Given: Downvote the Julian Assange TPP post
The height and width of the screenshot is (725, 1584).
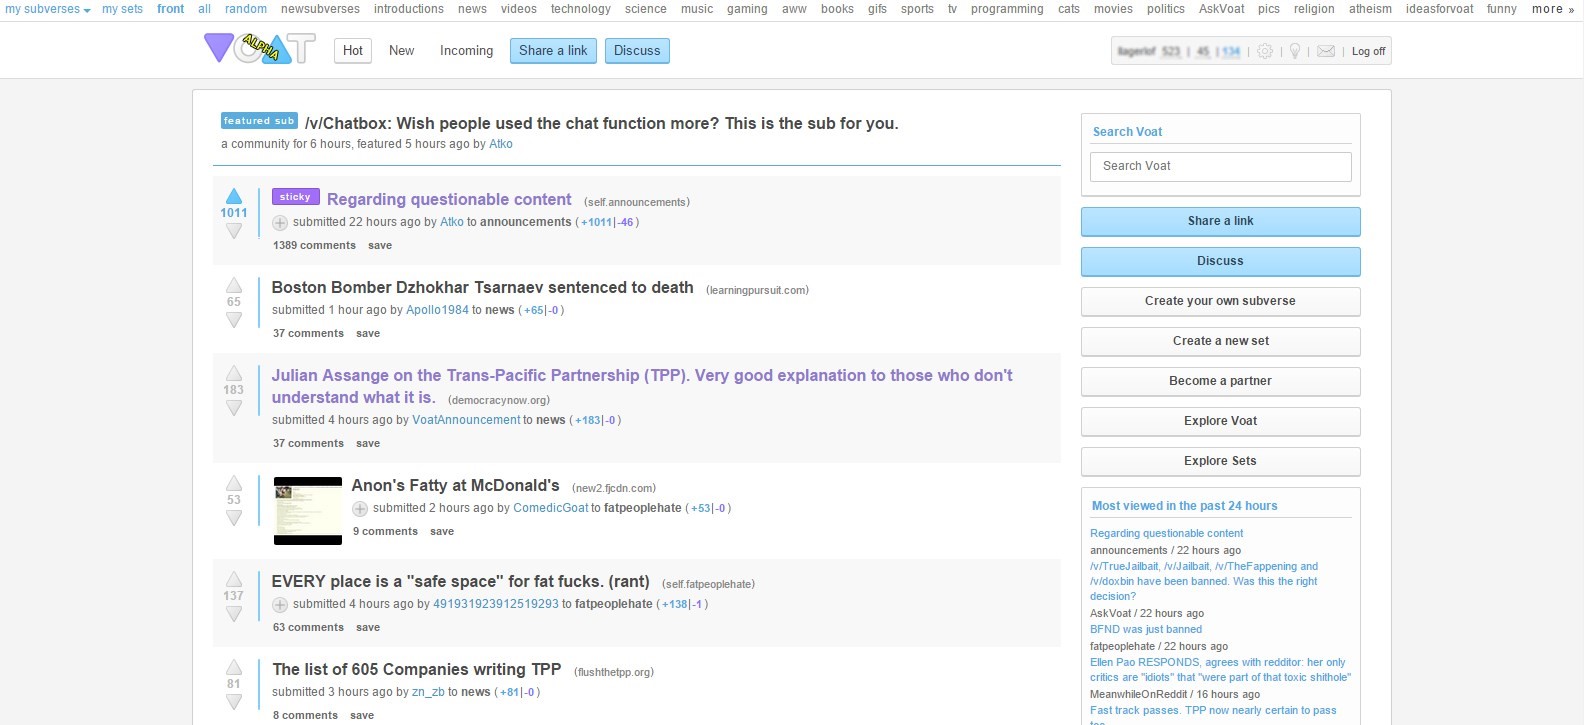Looking at the screenshot, I should pyautogui.click(x=234, y=408).
